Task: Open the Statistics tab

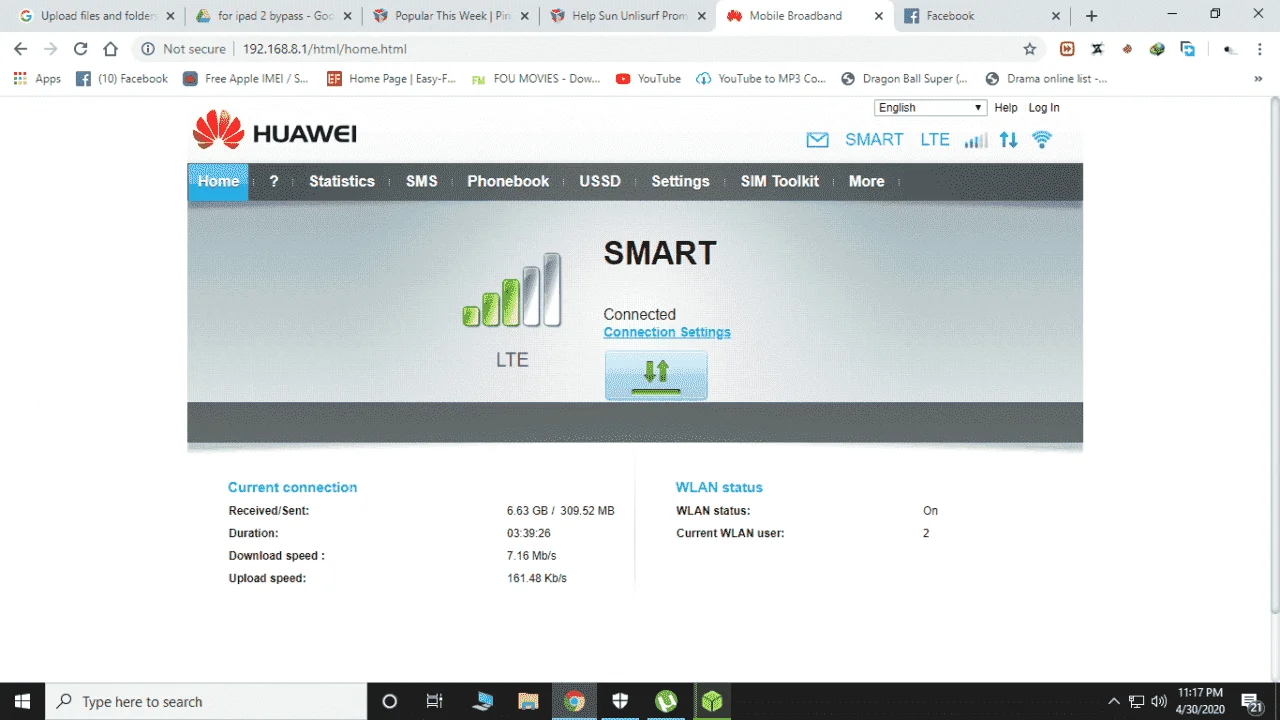Action: [342, 181]
